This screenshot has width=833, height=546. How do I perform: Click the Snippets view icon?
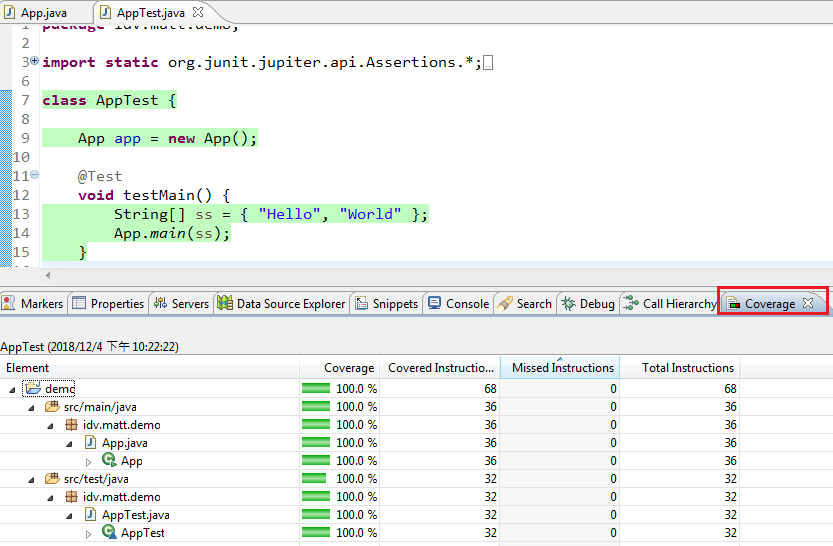[361, 304]
